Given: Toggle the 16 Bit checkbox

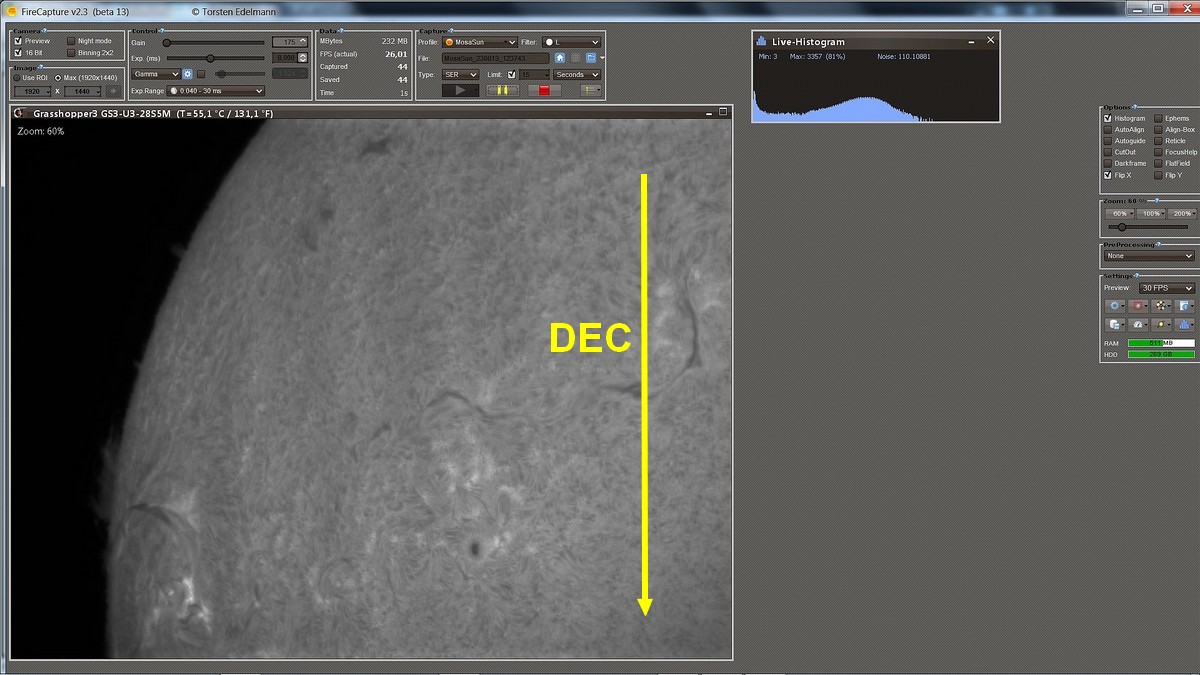Looking at the screenshot, I should (x=18, y=52).
